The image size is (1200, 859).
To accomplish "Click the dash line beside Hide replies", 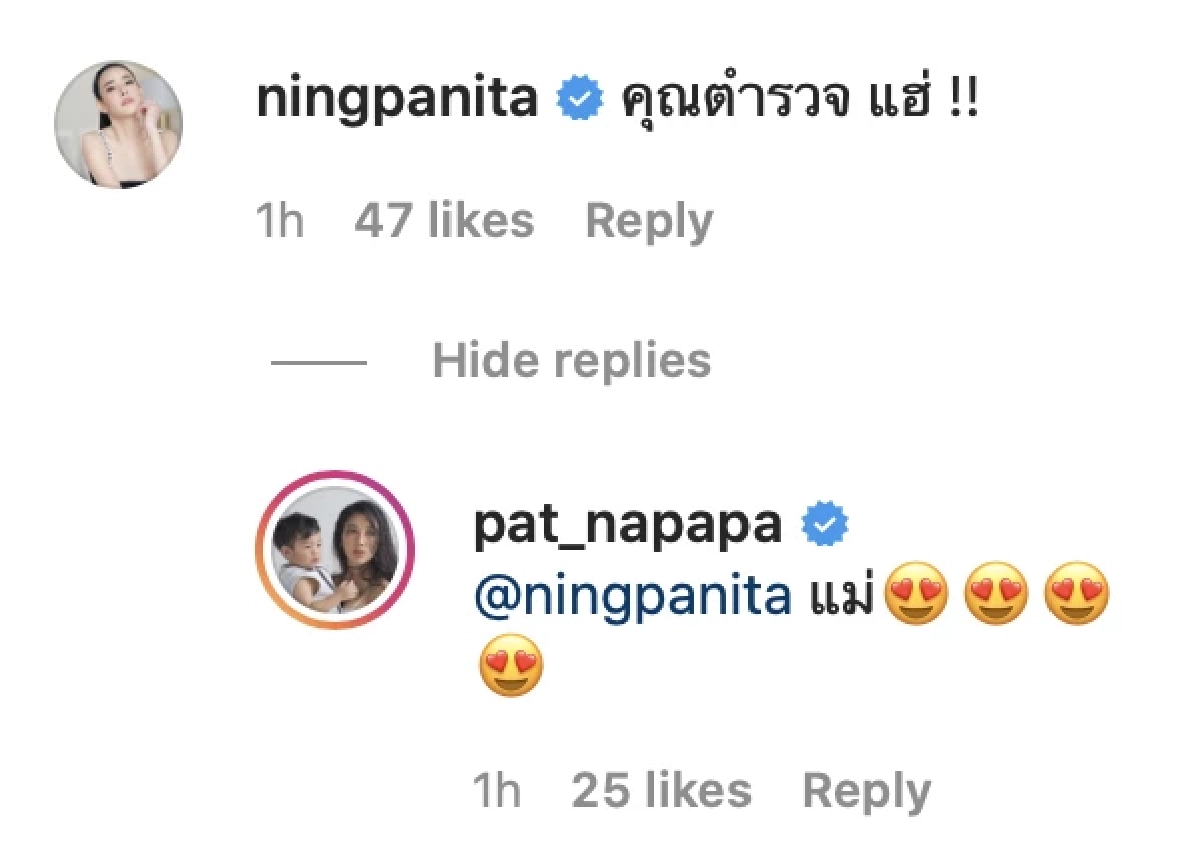I will point(319,361).
